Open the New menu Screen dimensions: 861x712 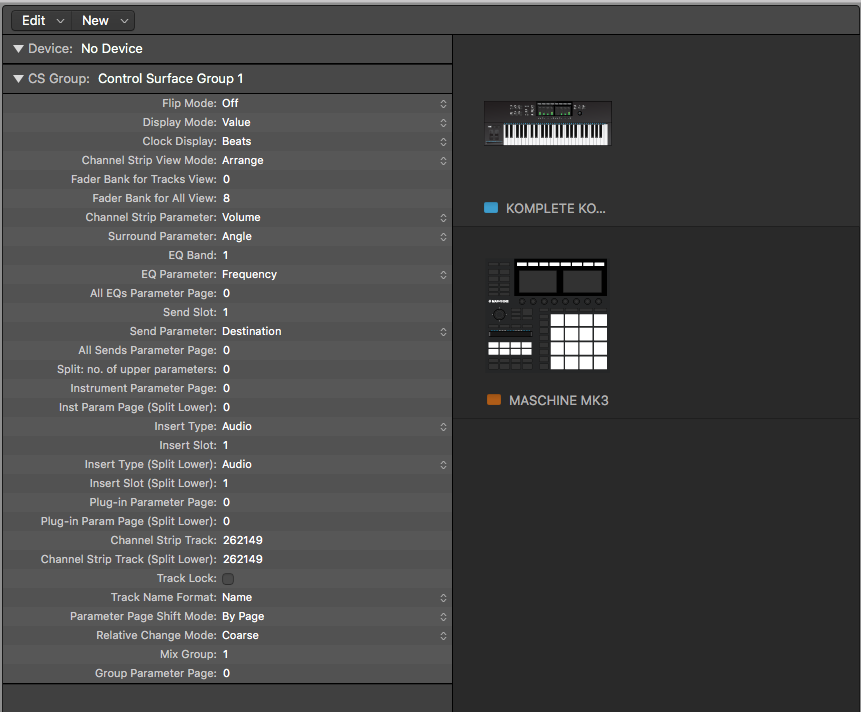tap(104, 21)
